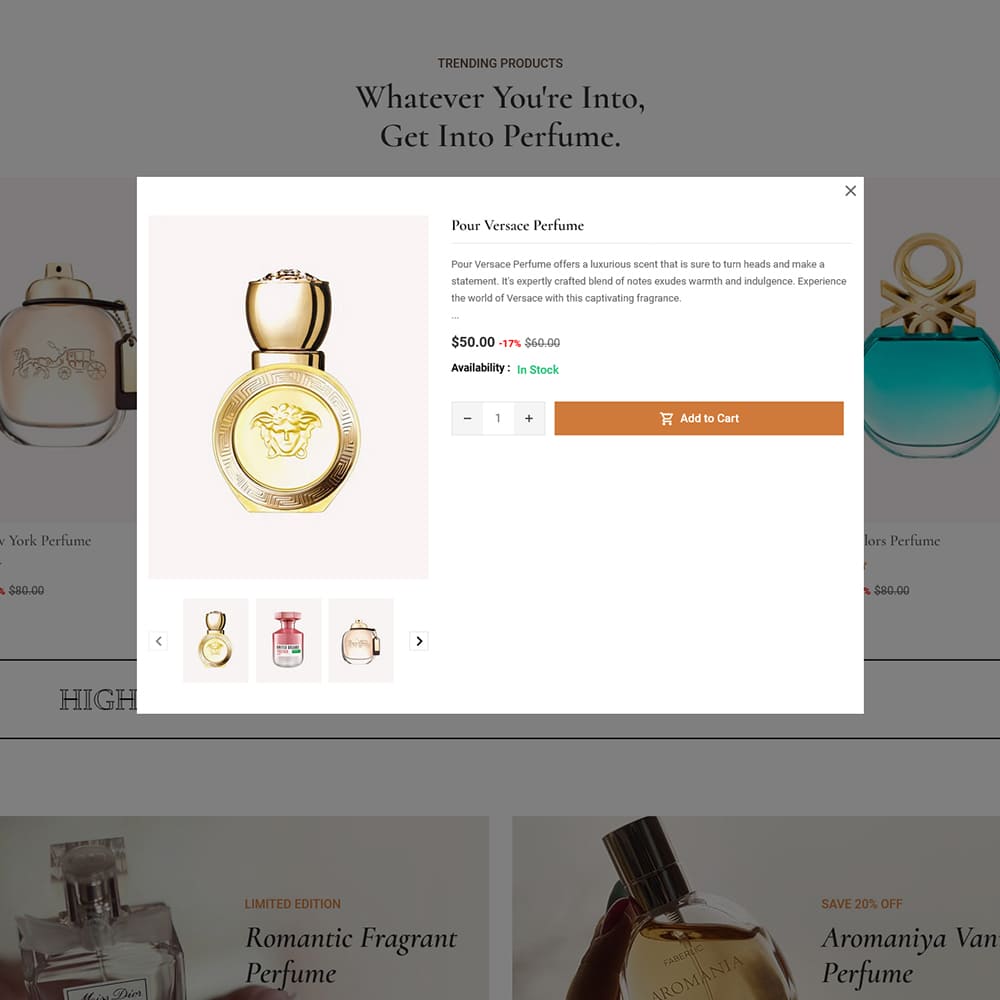The image size is (1000, 1000).
Task: Show previous thumbnail with left arrow
Action: click(158, 641)
